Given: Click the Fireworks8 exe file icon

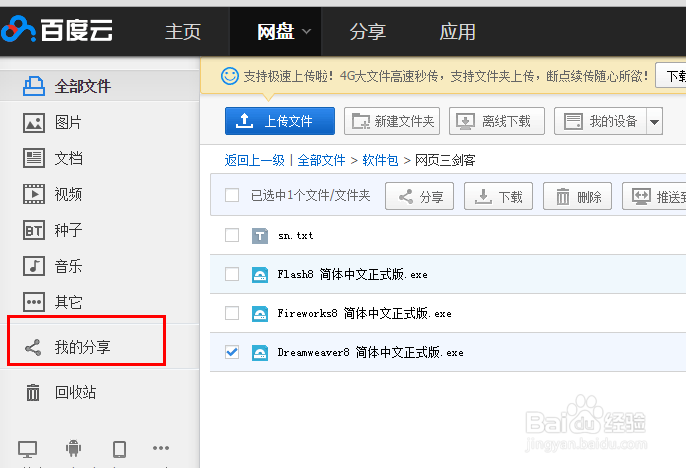Looking at the screenshot, I should click(x=260, y=314).
